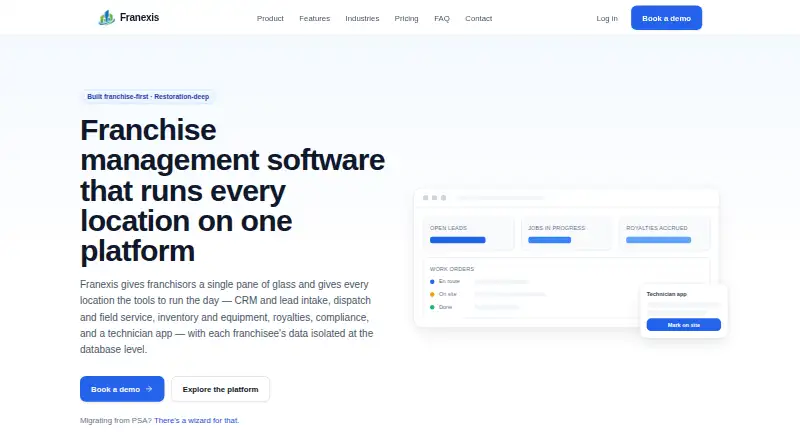Image resolution: width=800 pixels, height=440 pixels.
Task: Click the "Built franchise-first · Restoration-deep" badge
Action: [148, 96]
